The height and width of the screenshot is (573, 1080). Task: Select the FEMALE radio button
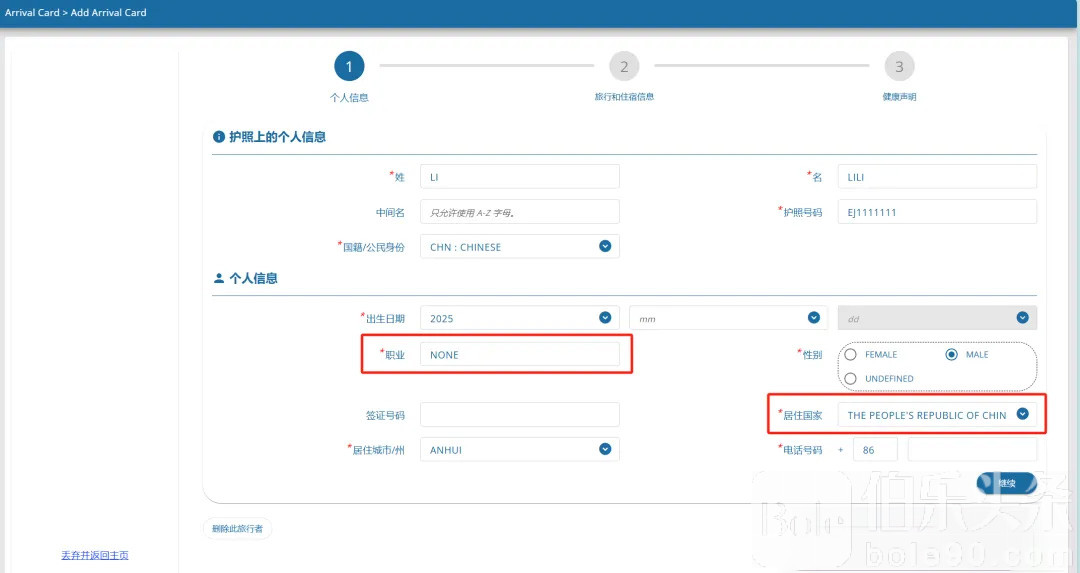click(x=851, y=354)
